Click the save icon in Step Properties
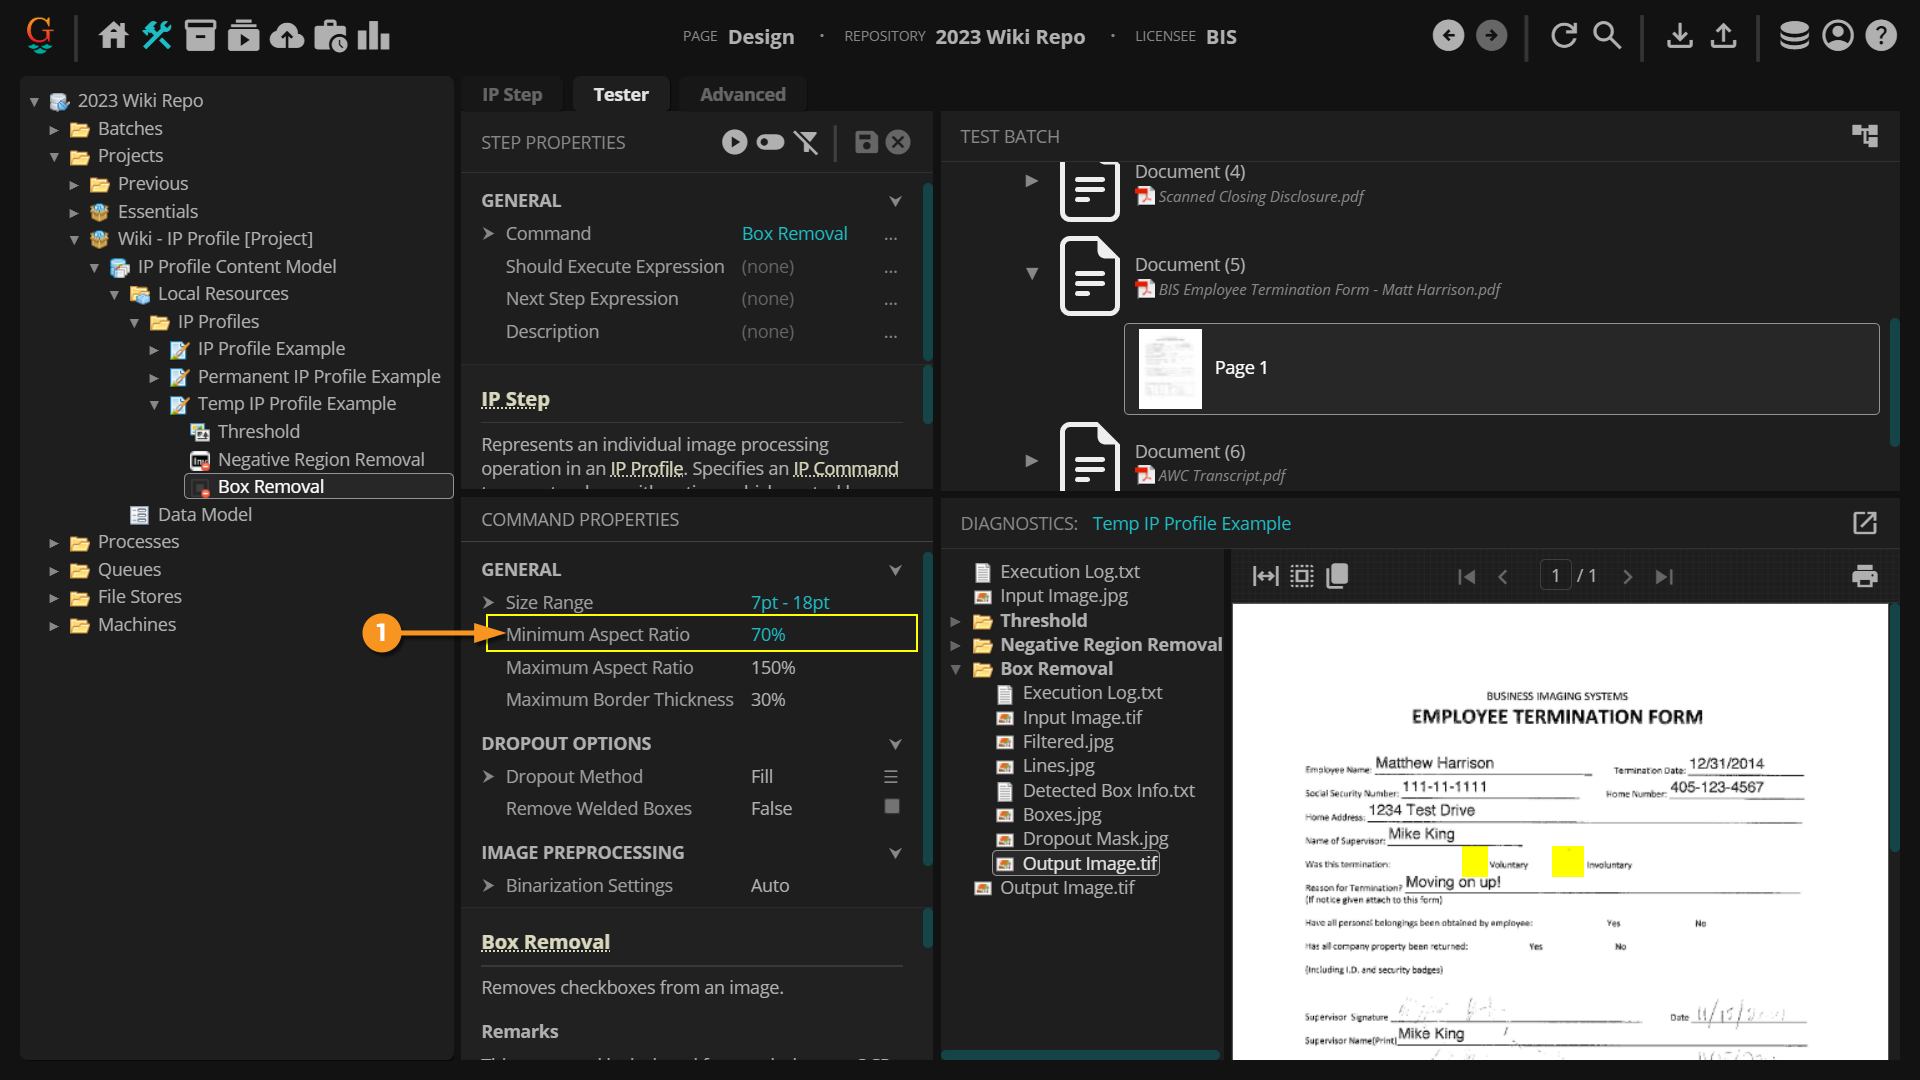Image resolution: width=1920 pixels, height=1080 pixels. click(866, 142)
